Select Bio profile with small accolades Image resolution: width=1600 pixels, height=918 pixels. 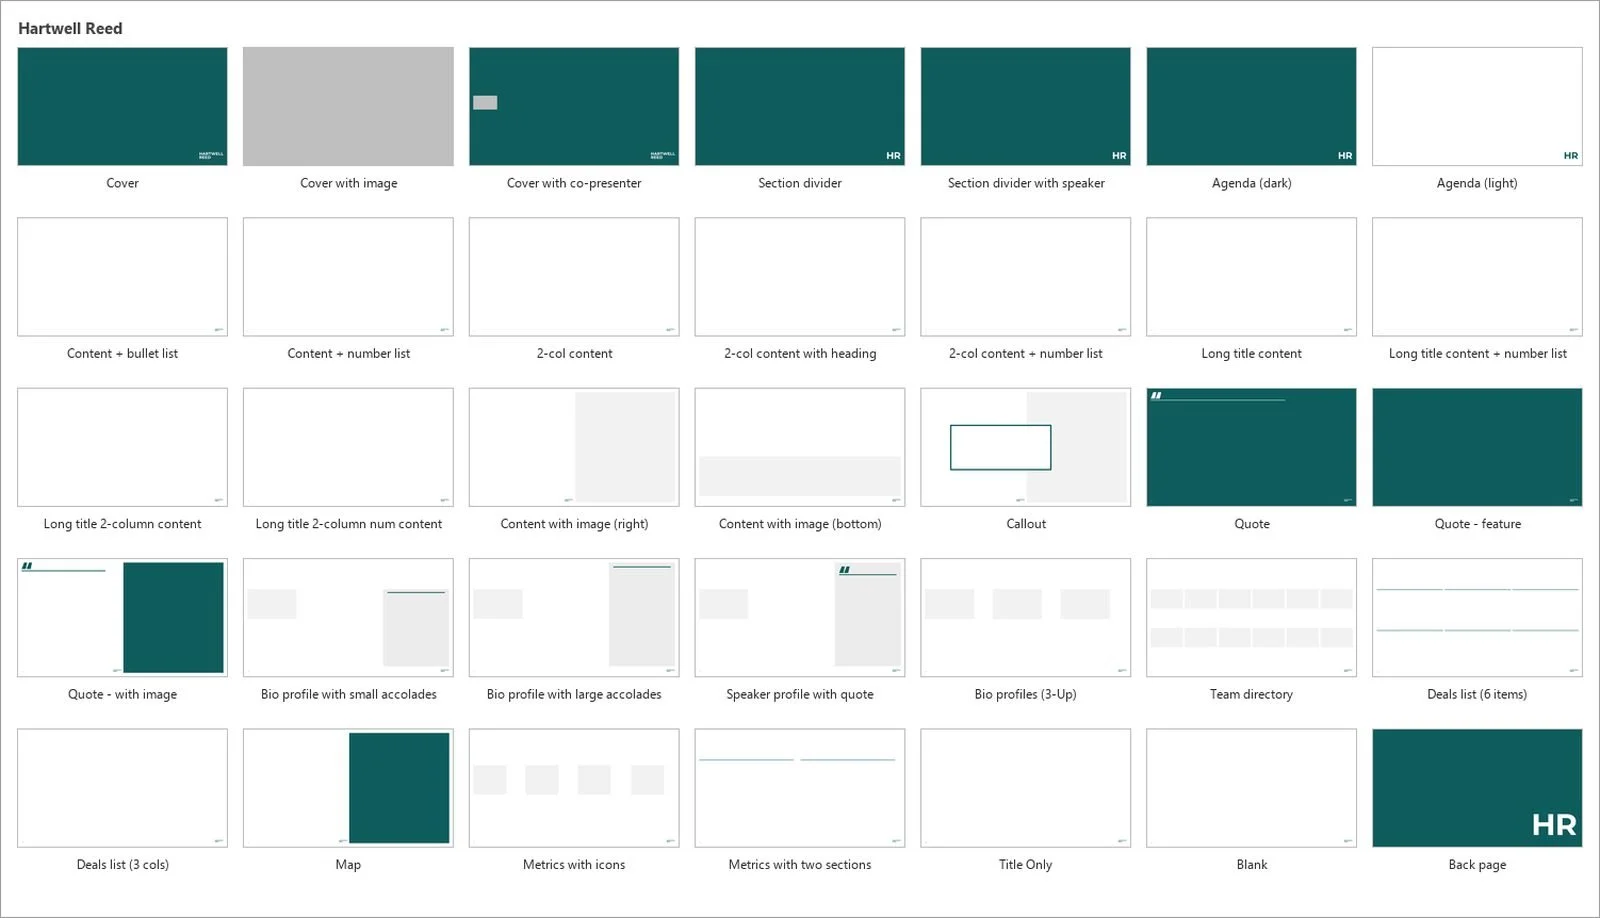coord(348,618)
